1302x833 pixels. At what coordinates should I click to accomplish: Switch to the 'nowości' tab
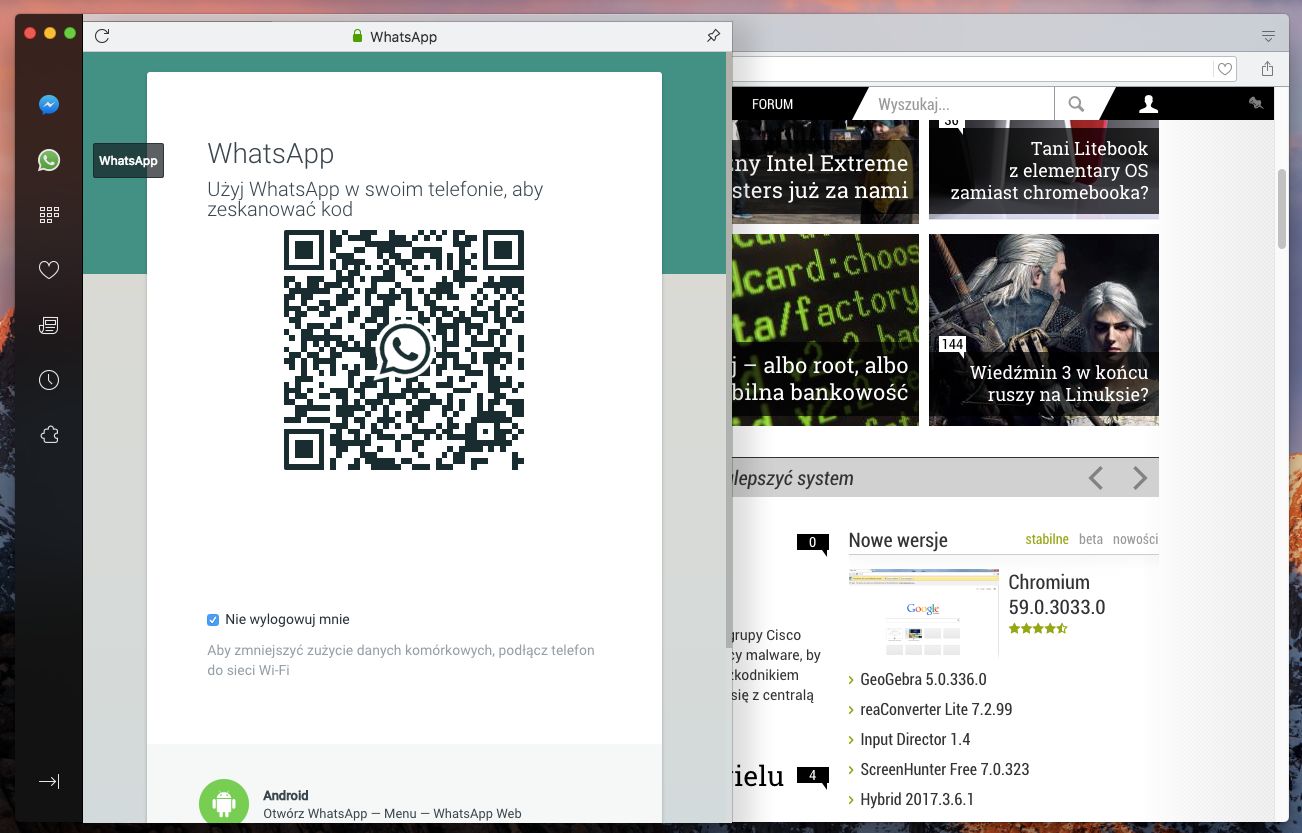coord(1135,539)
